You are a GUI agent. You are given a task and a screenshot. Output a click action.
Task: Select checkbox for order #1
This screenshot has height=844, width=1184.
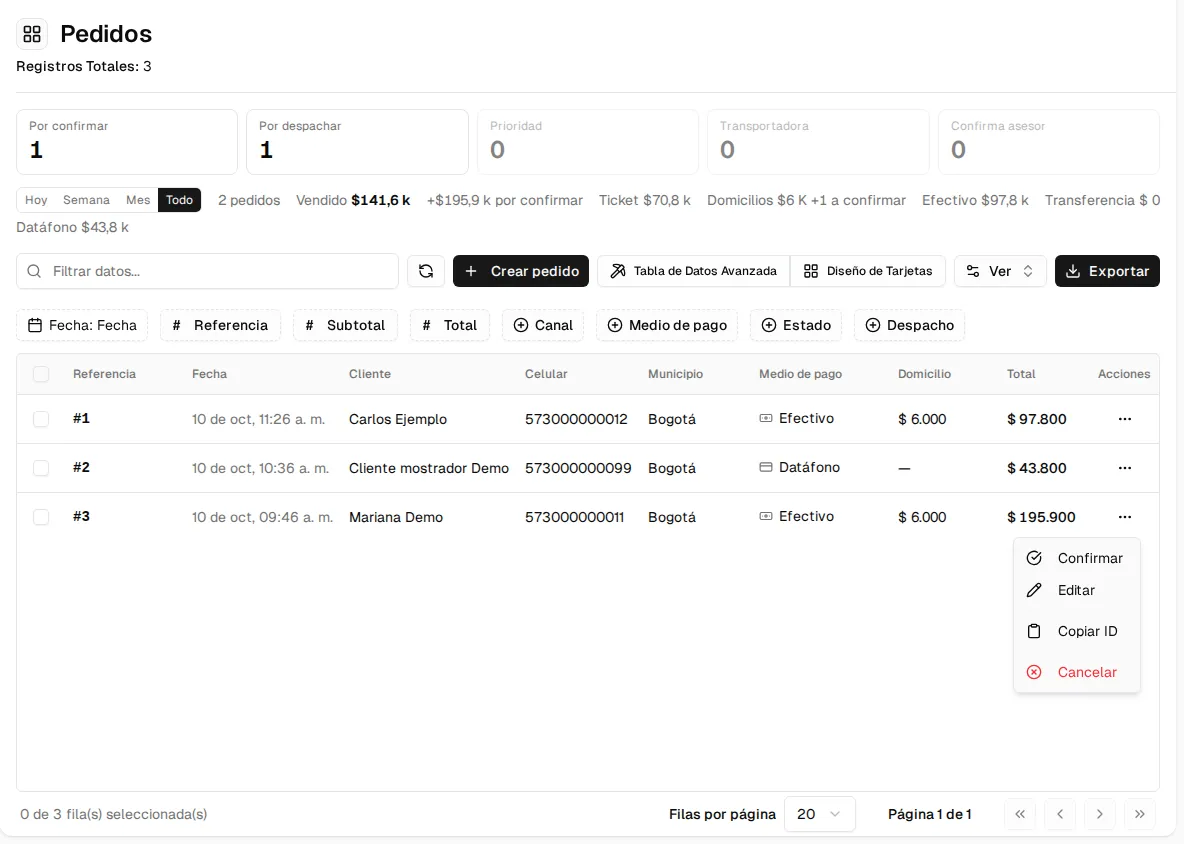41,419
